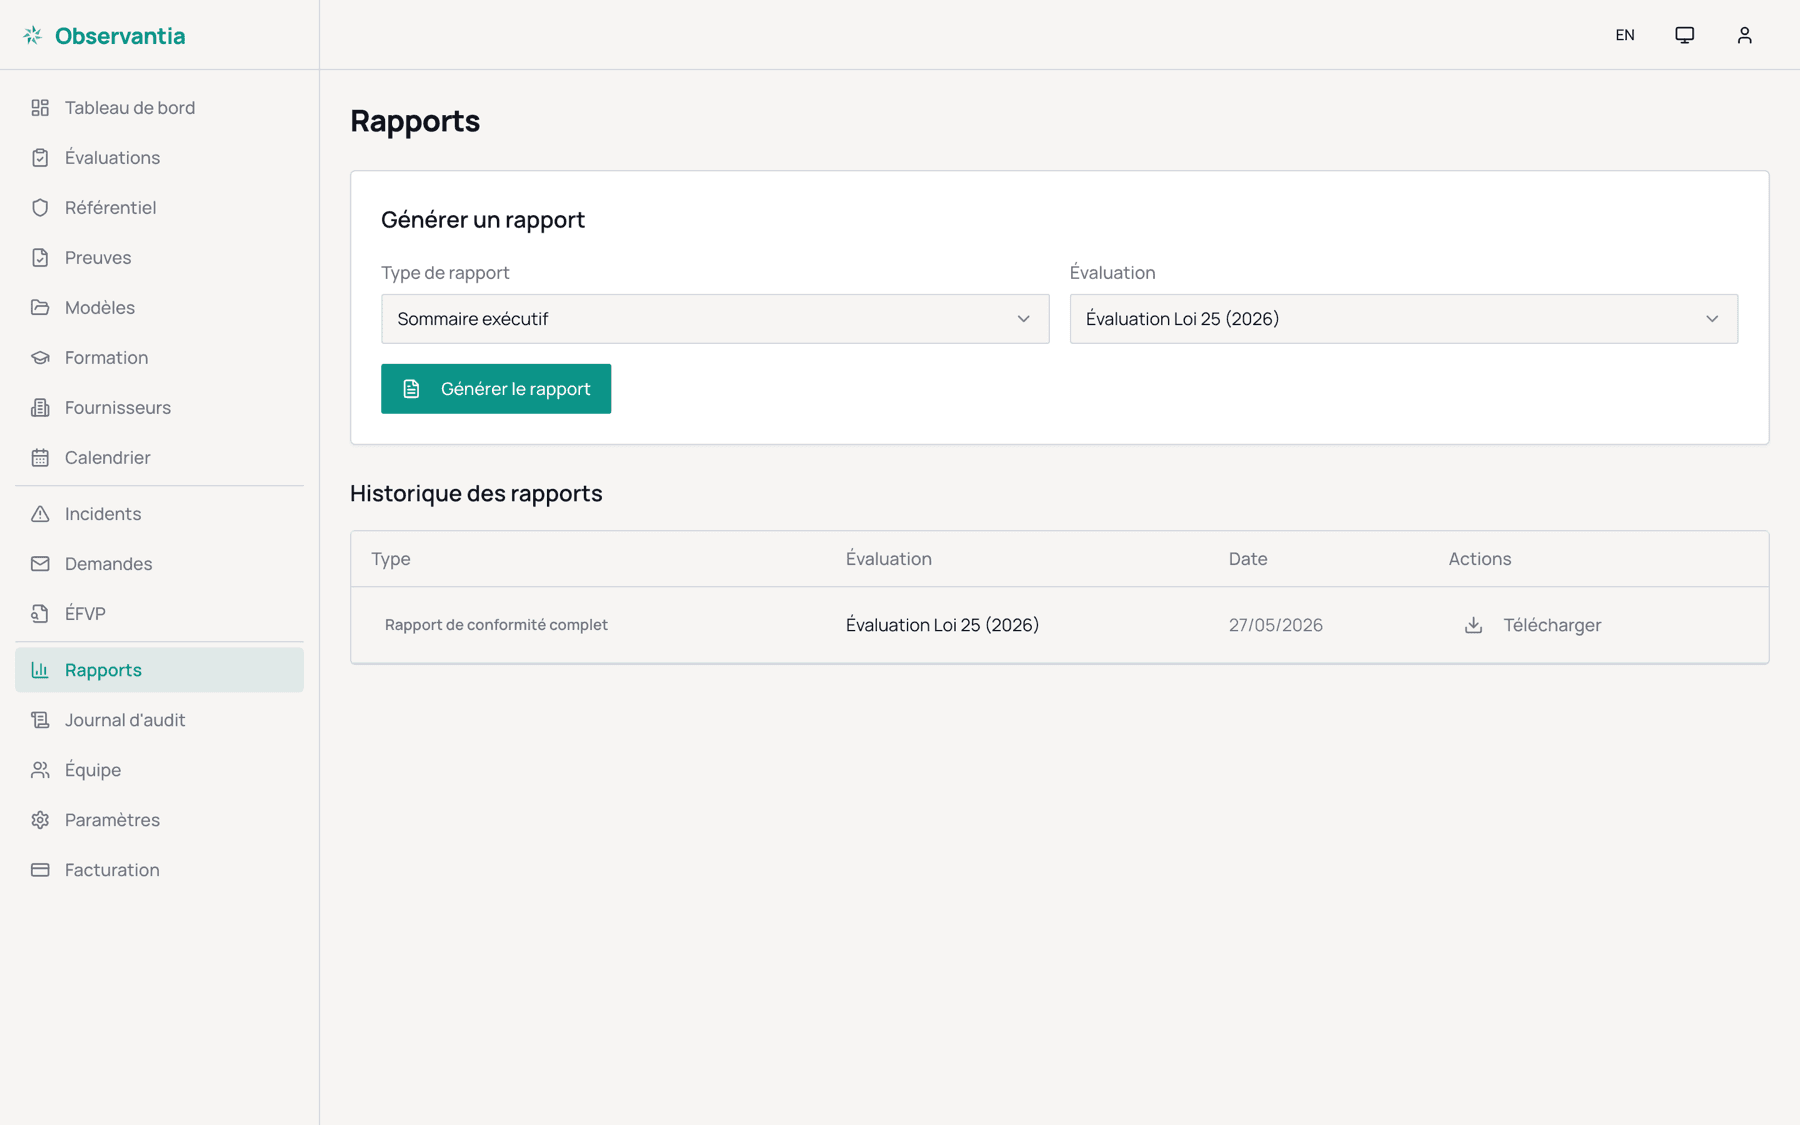
Task: Go to the Paramètres page
Action: (159, 819)
